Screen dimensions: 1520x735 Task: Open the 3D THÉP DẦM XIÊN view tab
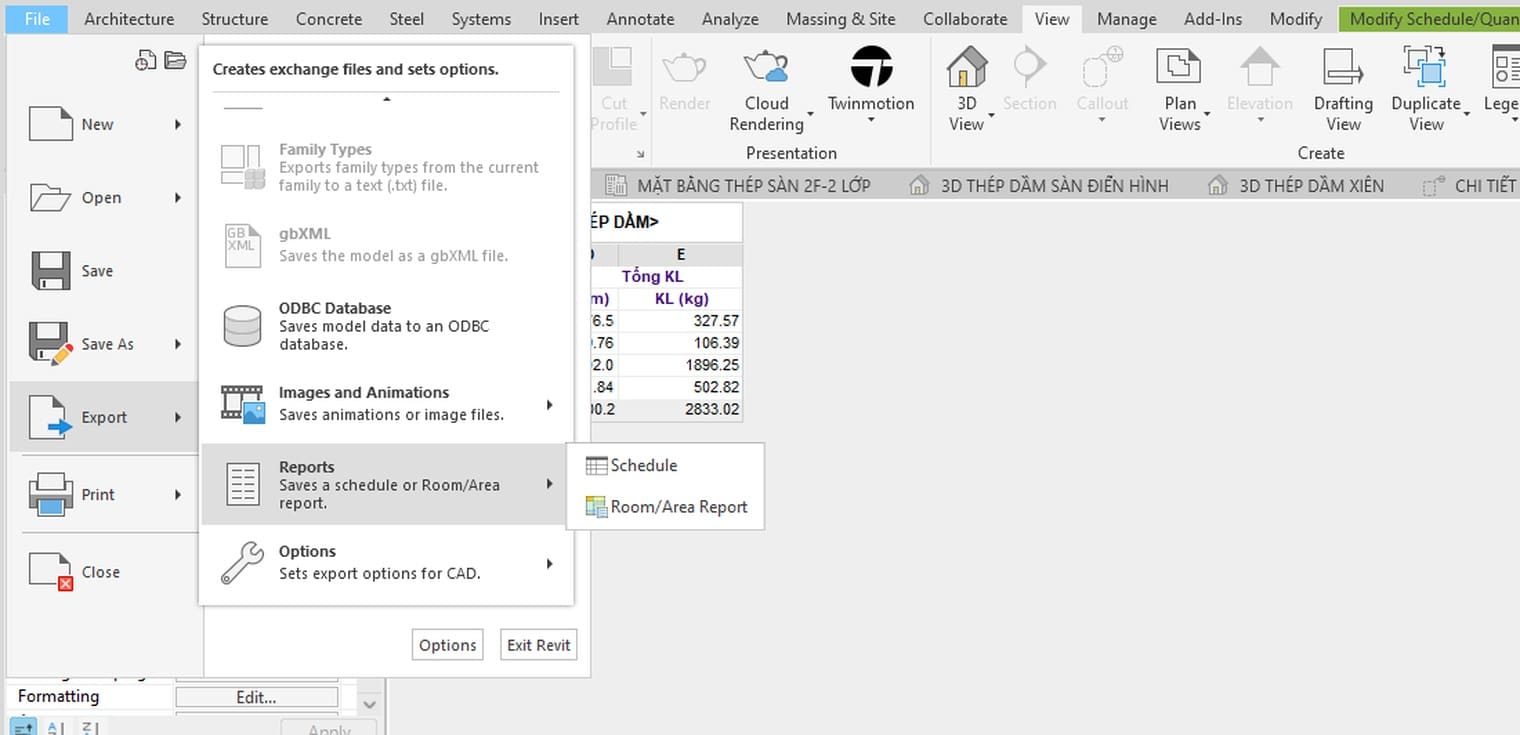point(1296,185)
